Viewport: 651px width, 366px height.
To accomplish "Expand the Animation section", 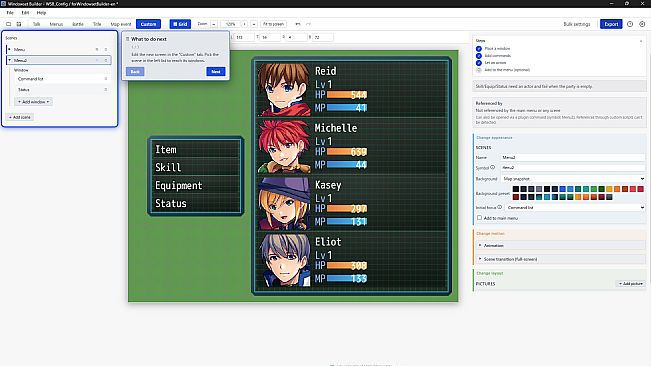I will point(560,245).
